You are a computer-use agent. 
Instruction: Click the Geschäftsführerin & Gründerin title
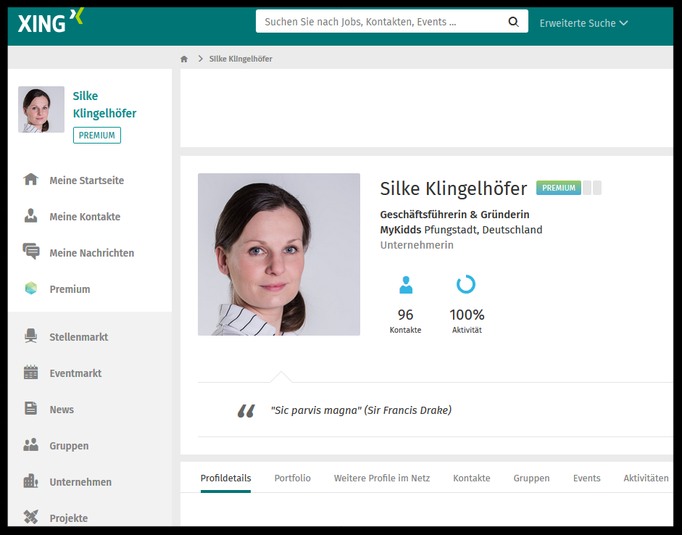455,214
